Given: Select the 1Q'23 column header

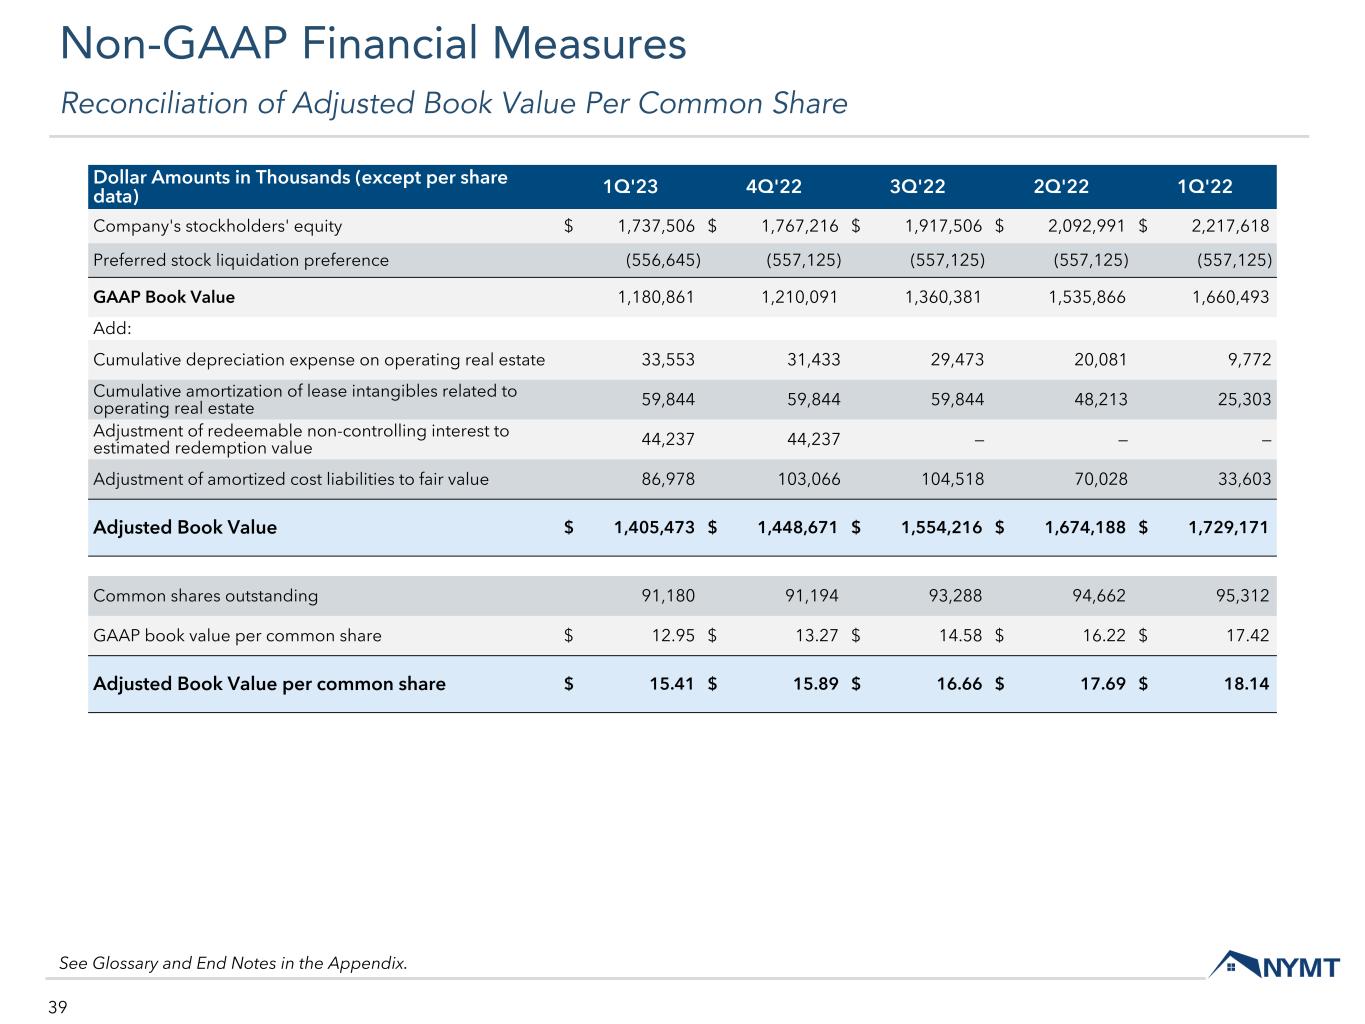Looking at the screenshot, I should [630, 186].
